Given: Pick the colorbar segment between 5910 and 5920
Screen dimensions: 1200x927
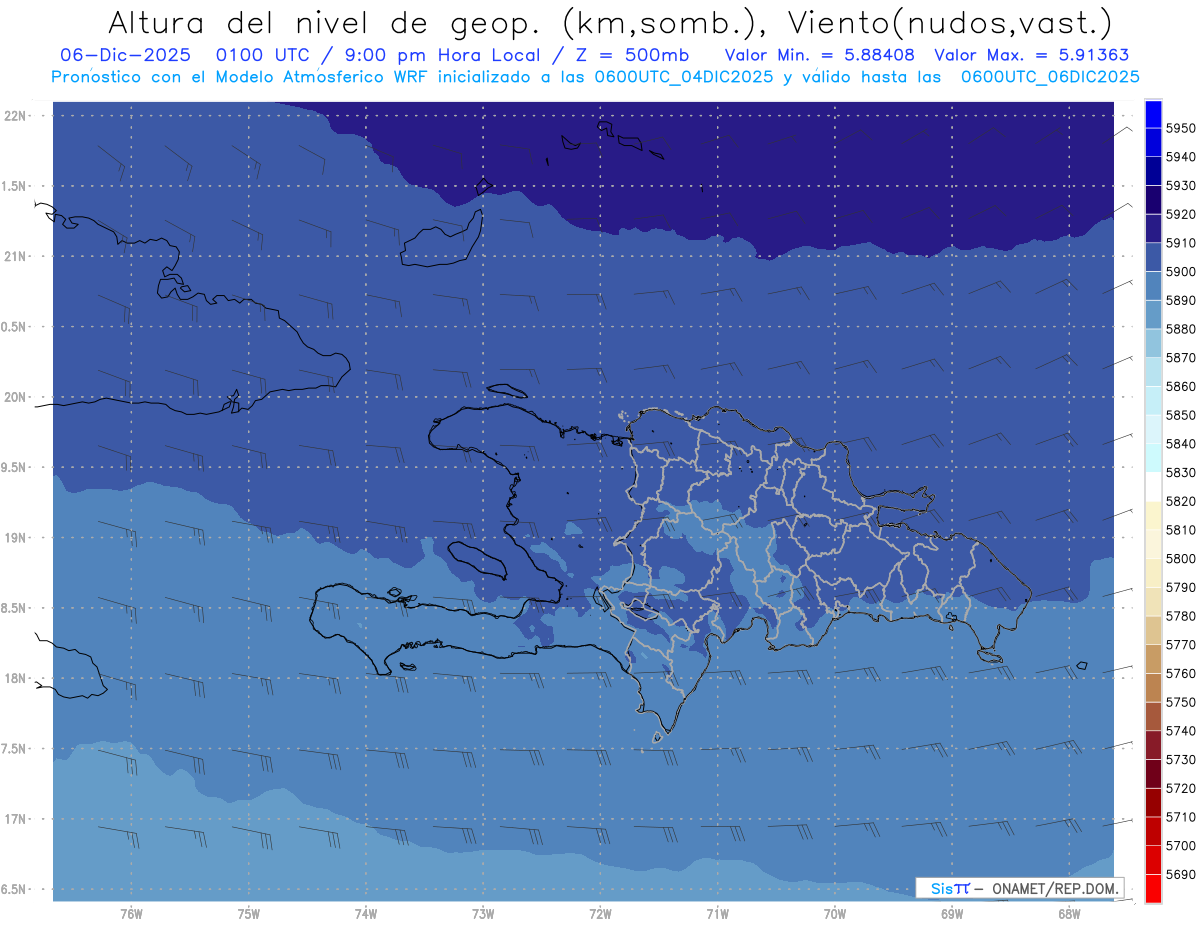Looking at the screenshot, I should pos(1153,228).
